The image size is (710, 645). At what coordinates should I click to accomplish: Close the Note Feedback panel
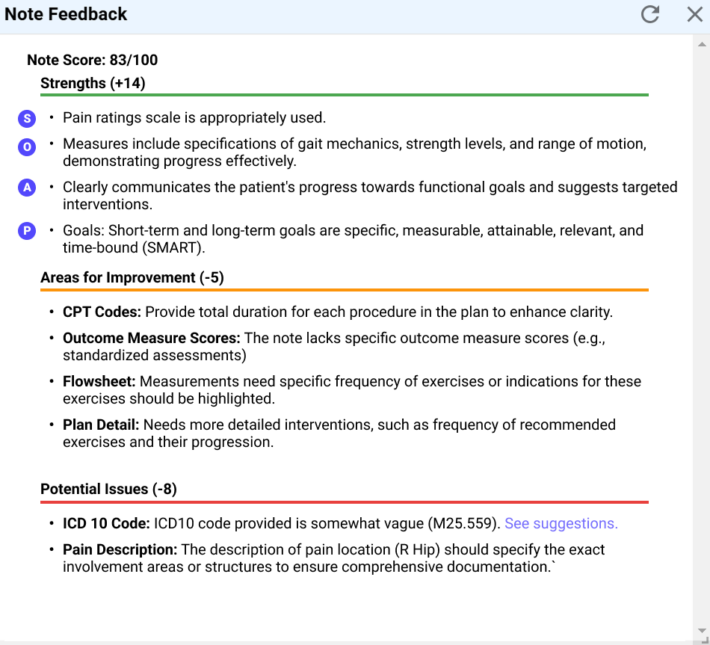pos(695,15)
